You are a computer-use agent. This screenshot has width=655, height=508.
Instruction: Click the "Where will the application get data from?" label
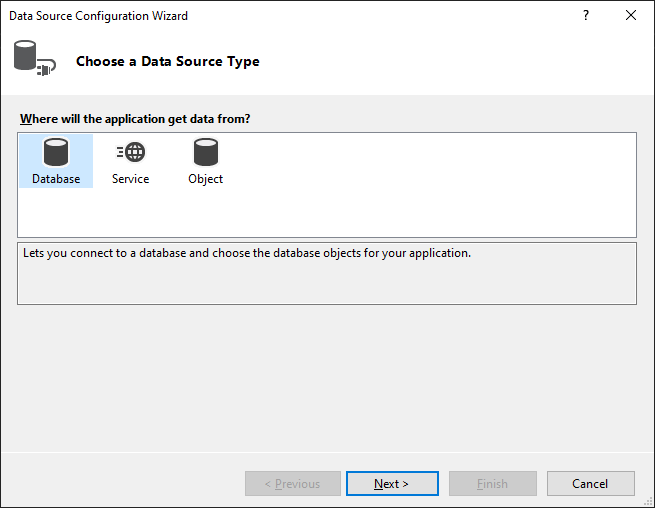(135, 119)
